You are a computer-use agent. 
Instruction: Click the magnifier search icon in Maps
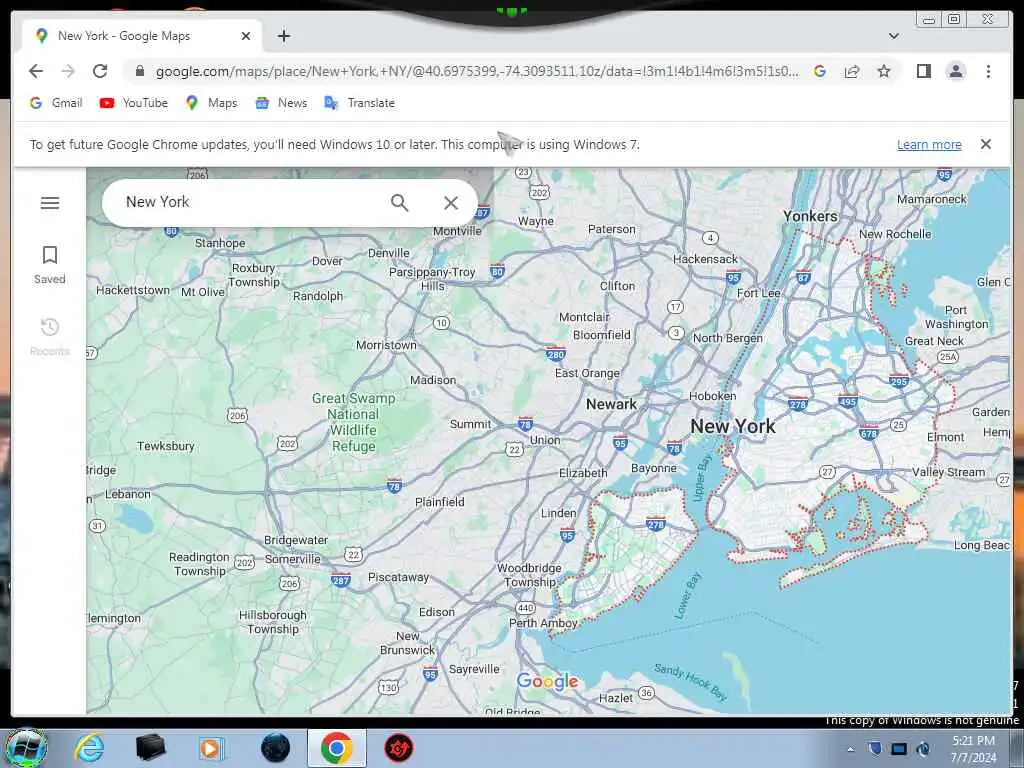point(399,203)
